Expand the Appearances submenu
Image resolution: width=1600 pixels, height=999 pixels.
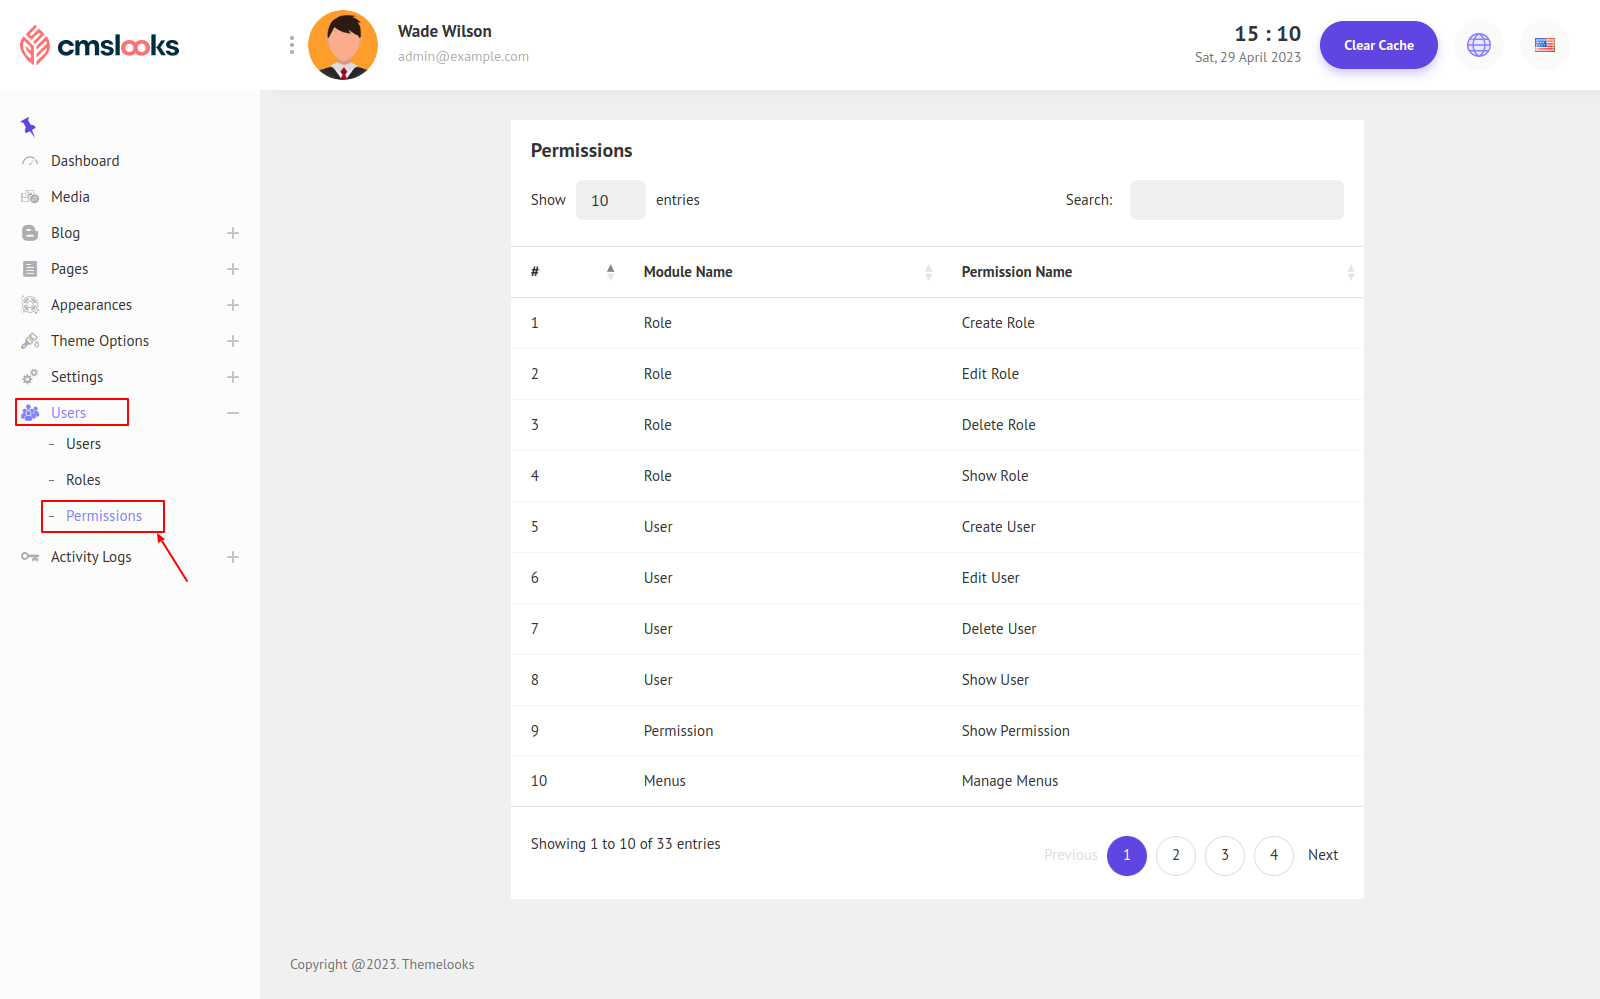point(233,305)
